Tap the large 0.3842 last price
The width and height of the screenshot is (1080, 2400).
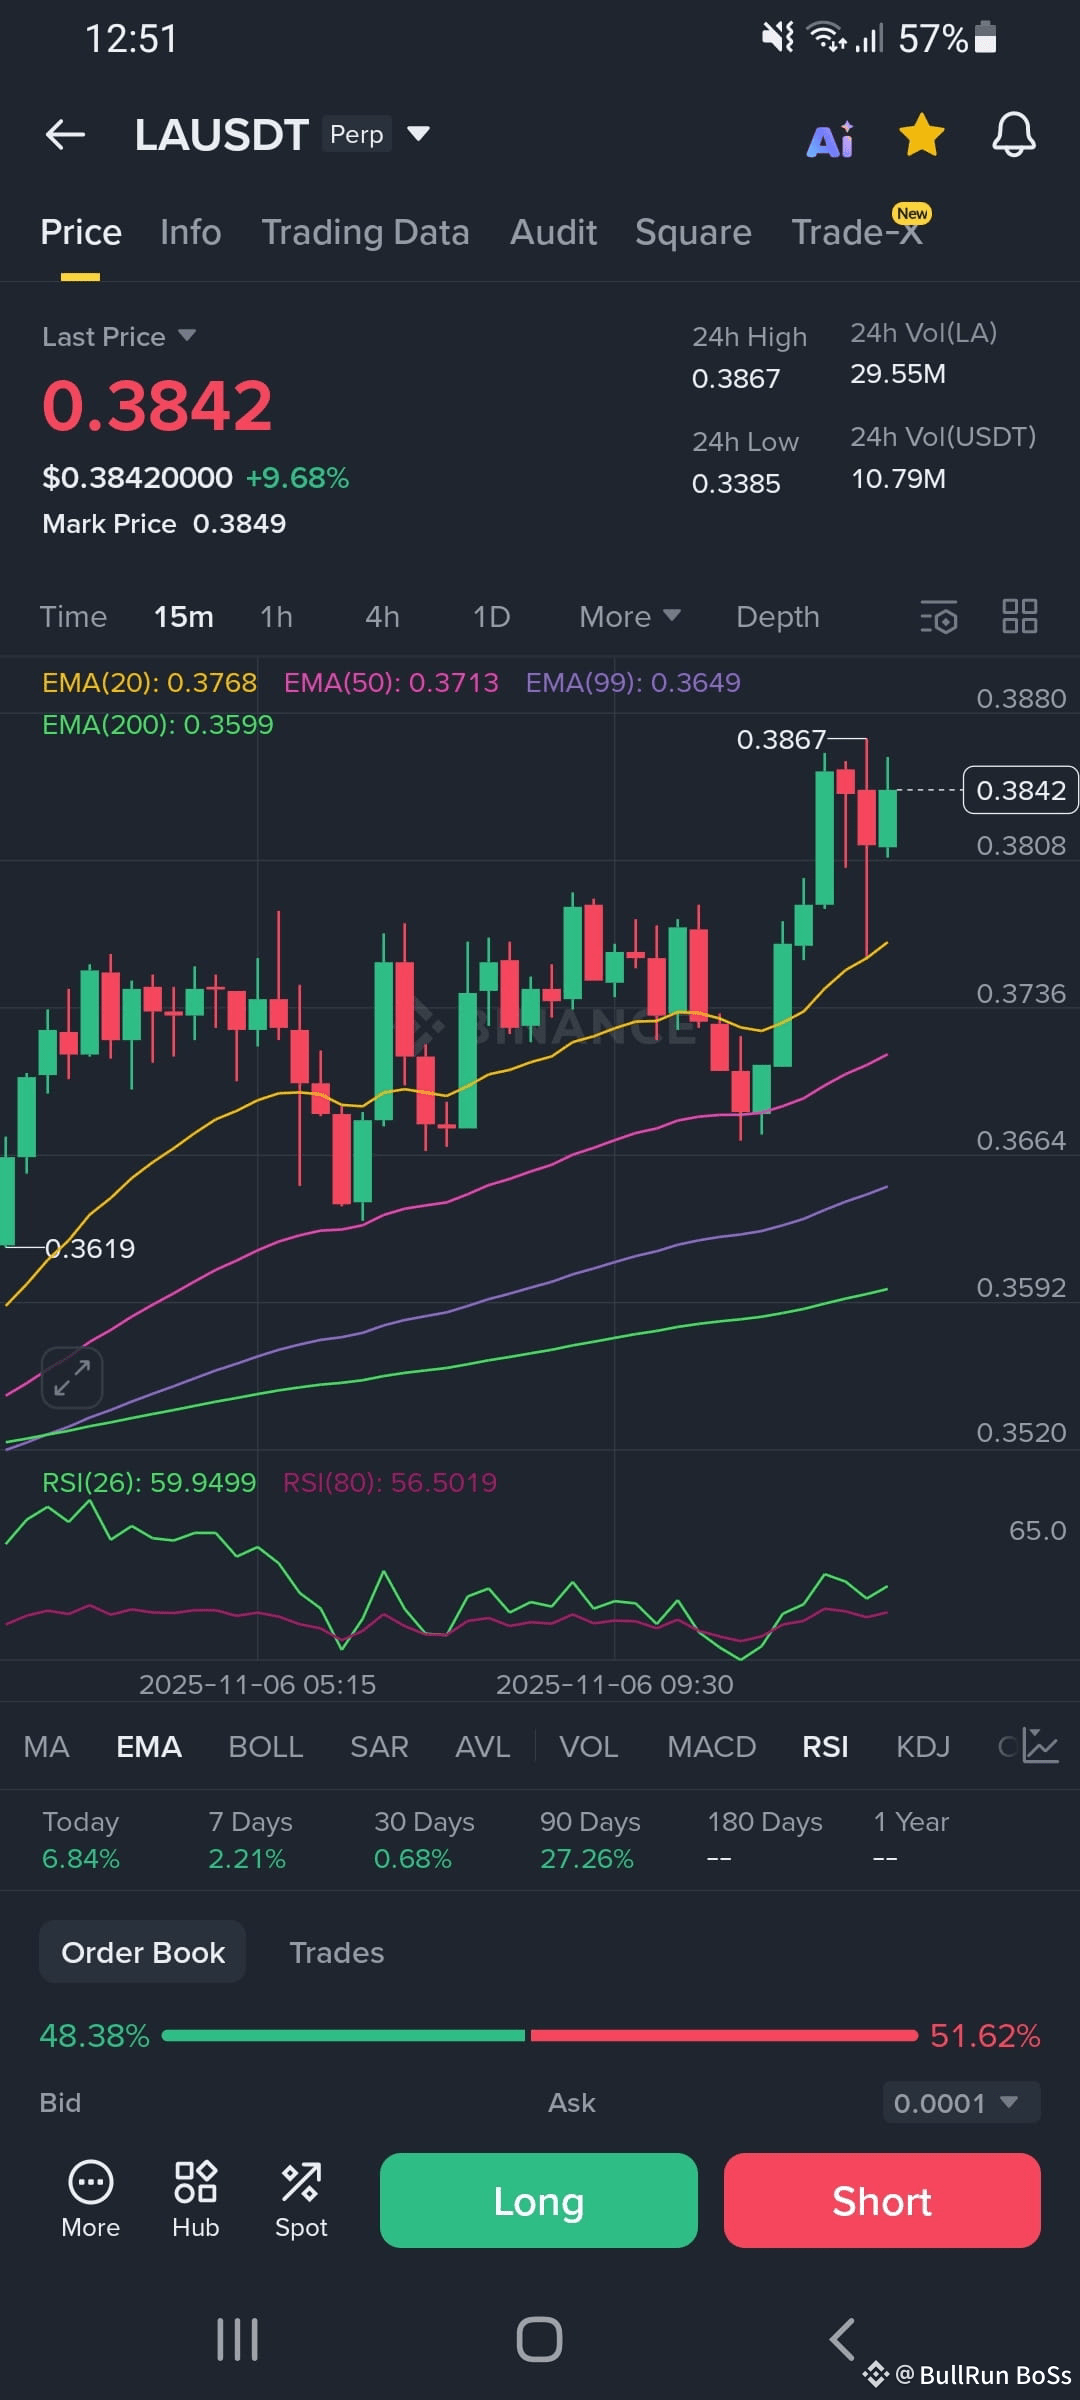click(x=157, y=407)
